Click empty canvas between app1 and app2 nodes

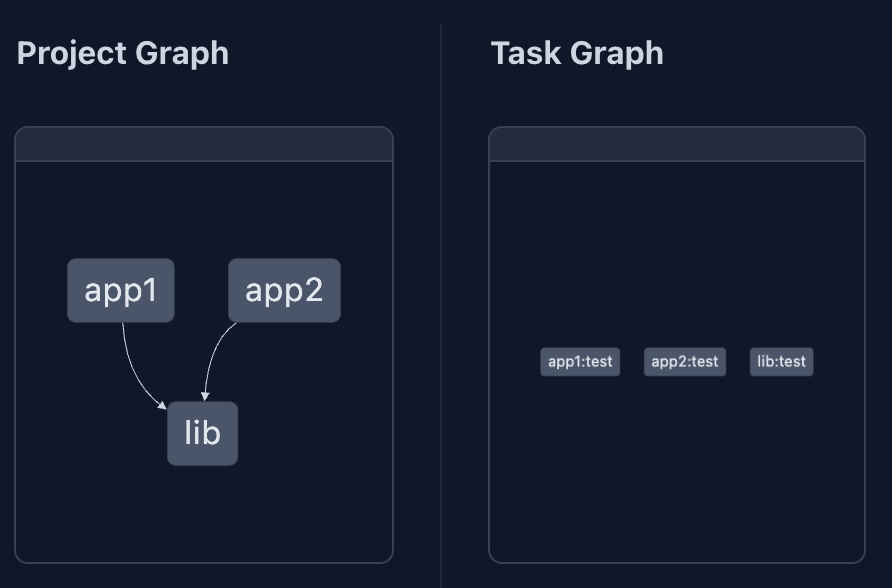(x=202, y=290)
